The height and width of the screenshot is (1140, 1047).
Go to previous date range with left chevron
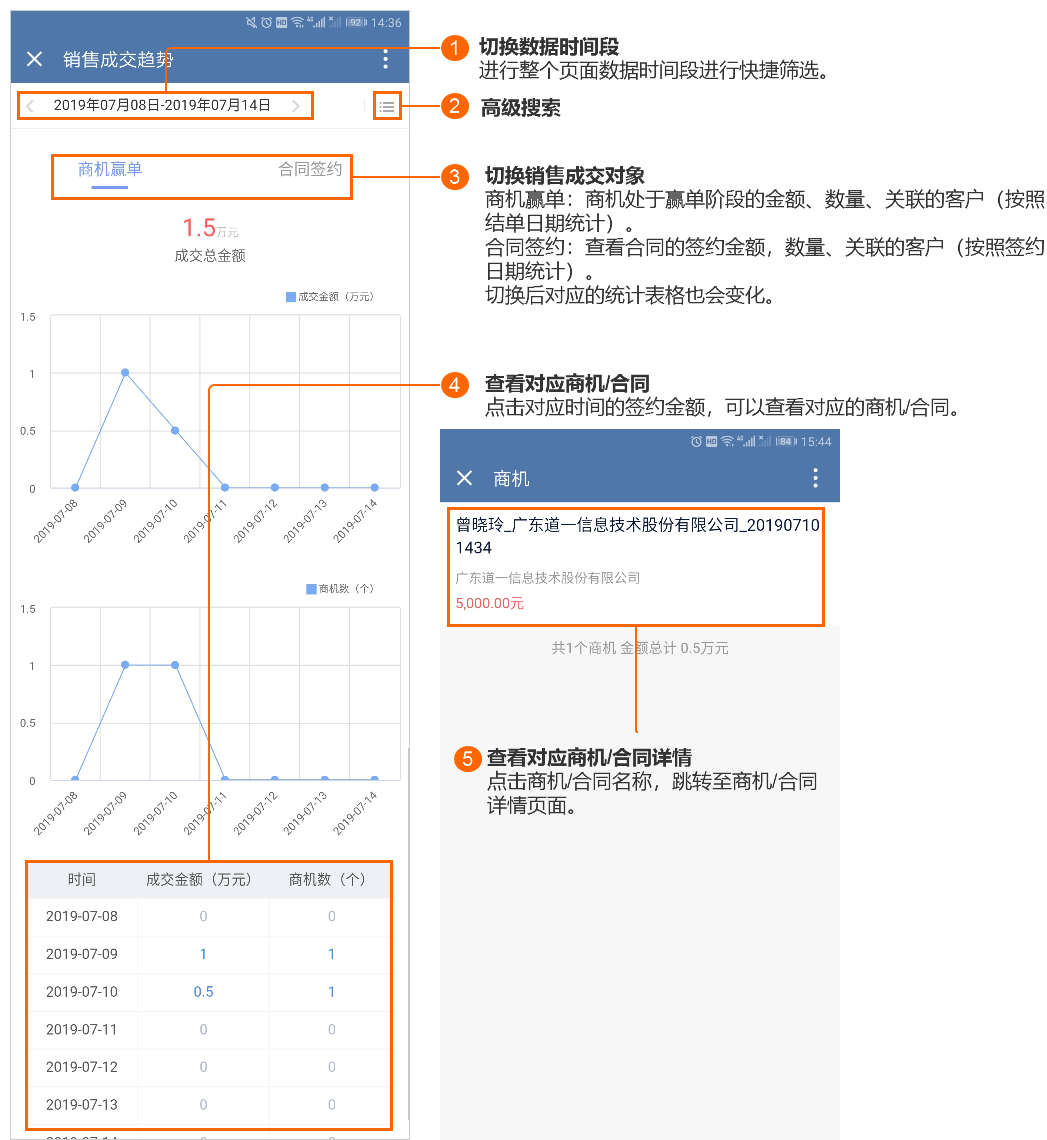point(30,106)
